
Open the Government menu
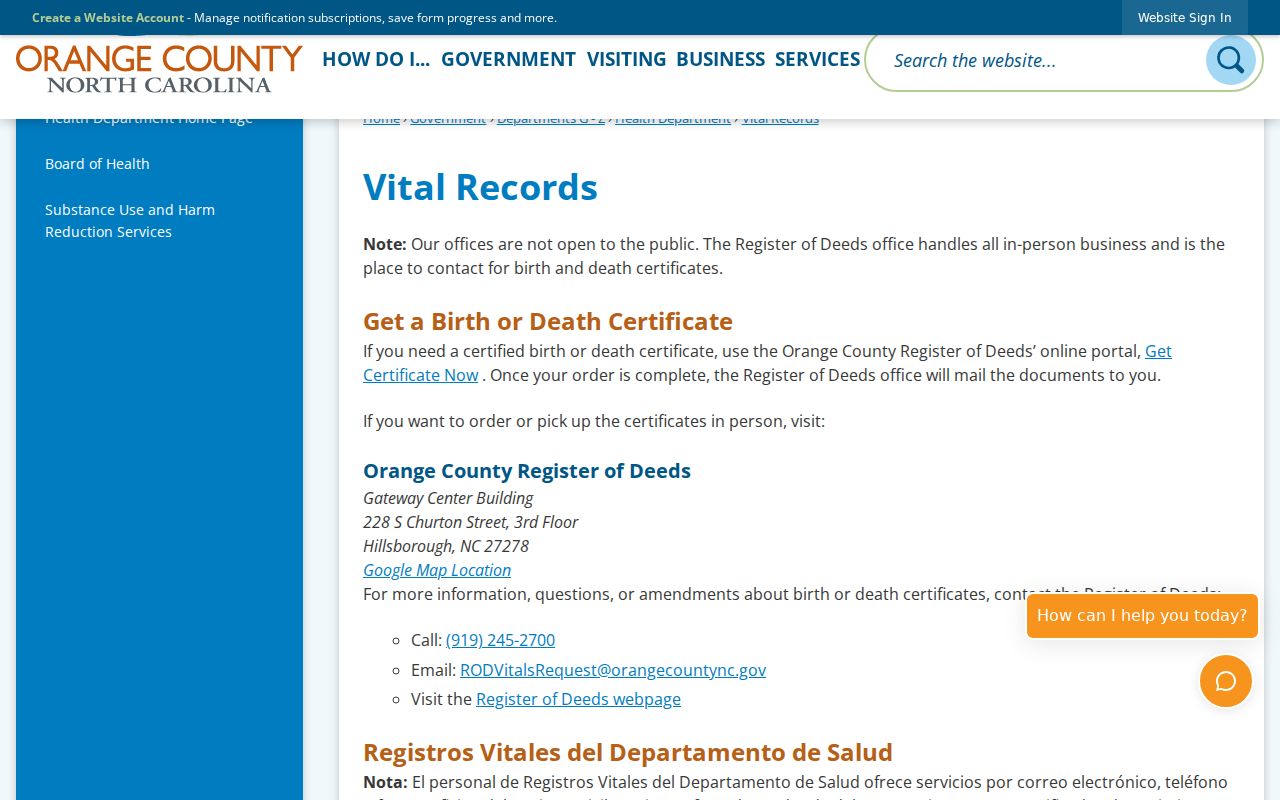(x=508, y=59)
